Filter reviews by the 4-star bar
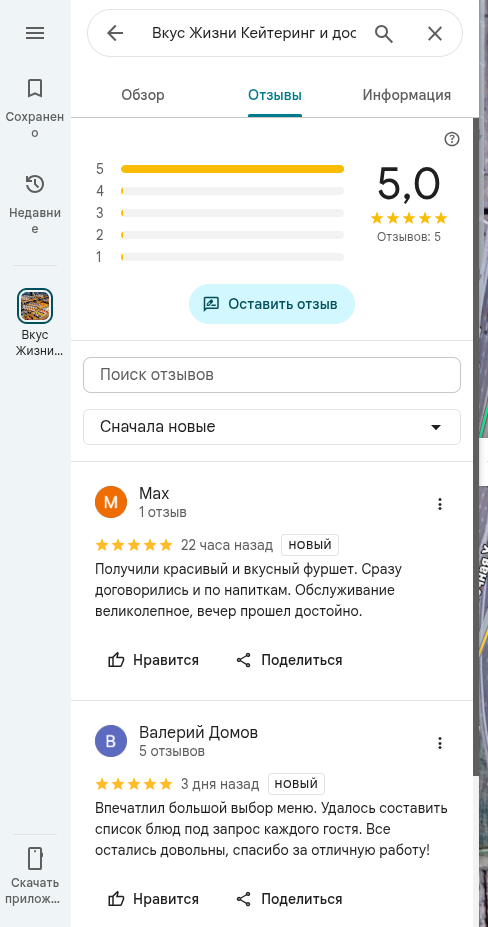The height and width of the screenshot is (927, 488). (232, 191)
